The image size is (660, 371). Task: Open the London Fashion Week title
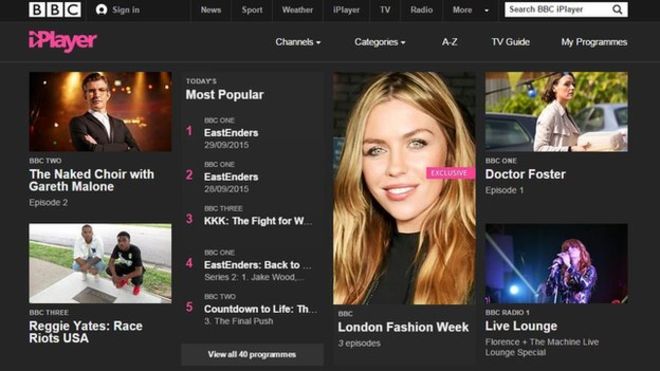coord(403,327)
